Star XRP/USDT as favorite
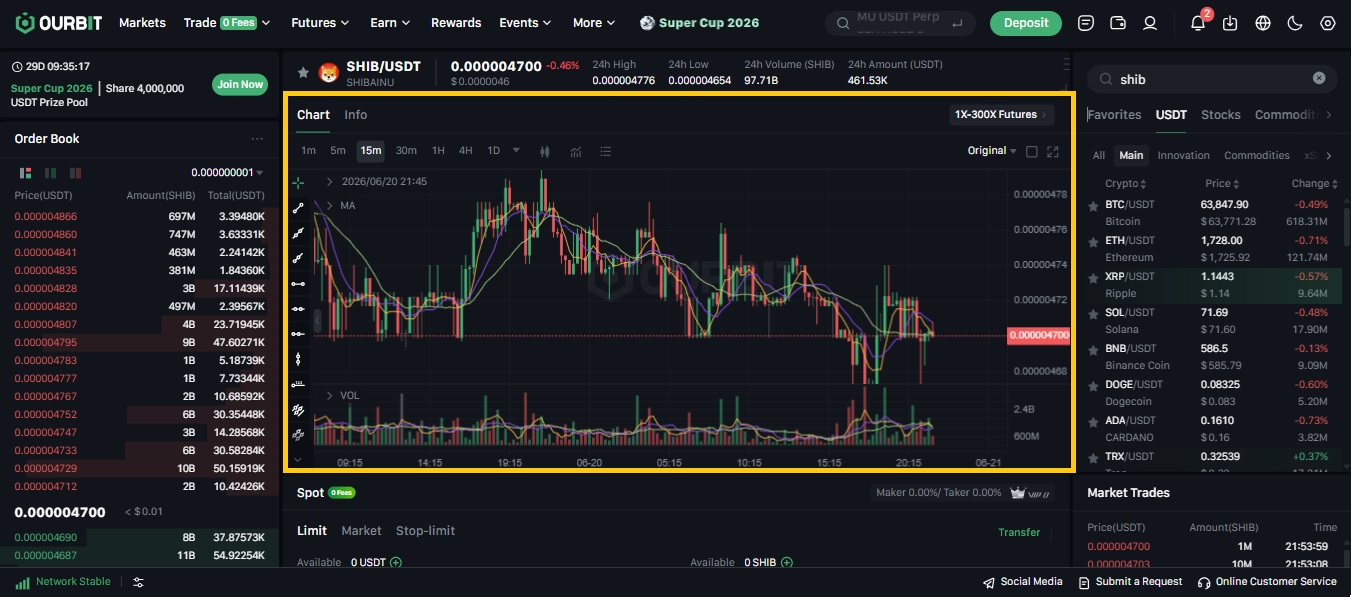1351x597 pixels. coord(1093,277)
